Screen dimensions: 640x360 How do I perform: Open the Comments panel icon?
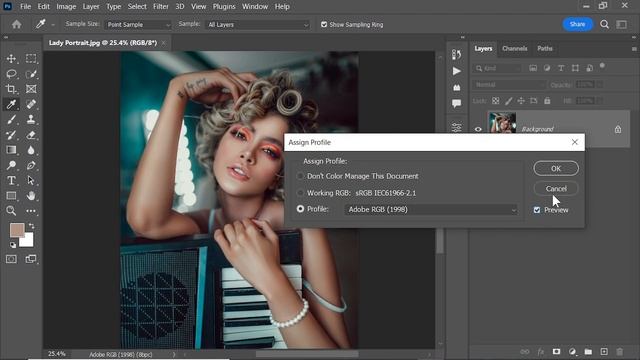457,103
